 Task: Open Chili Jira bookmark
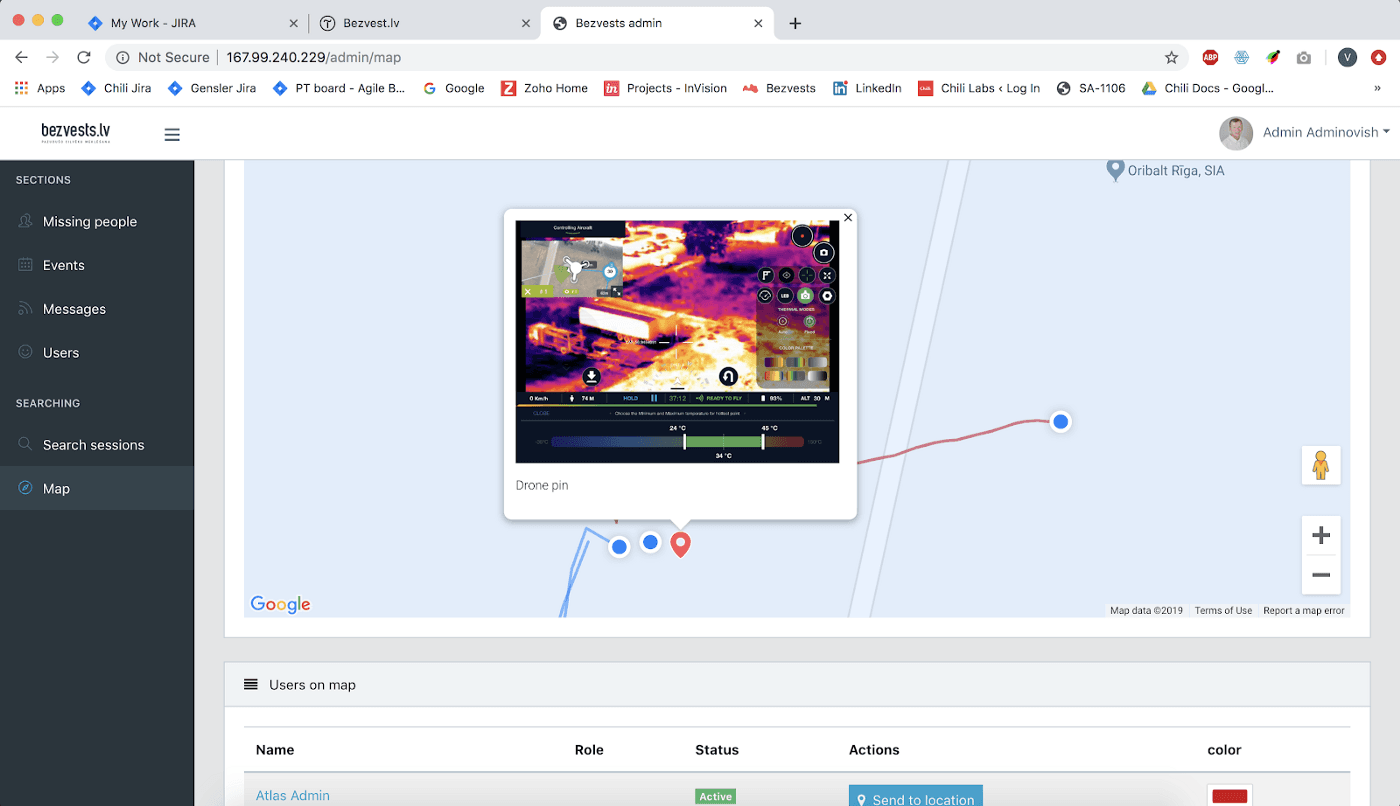(x=117, y=88)
